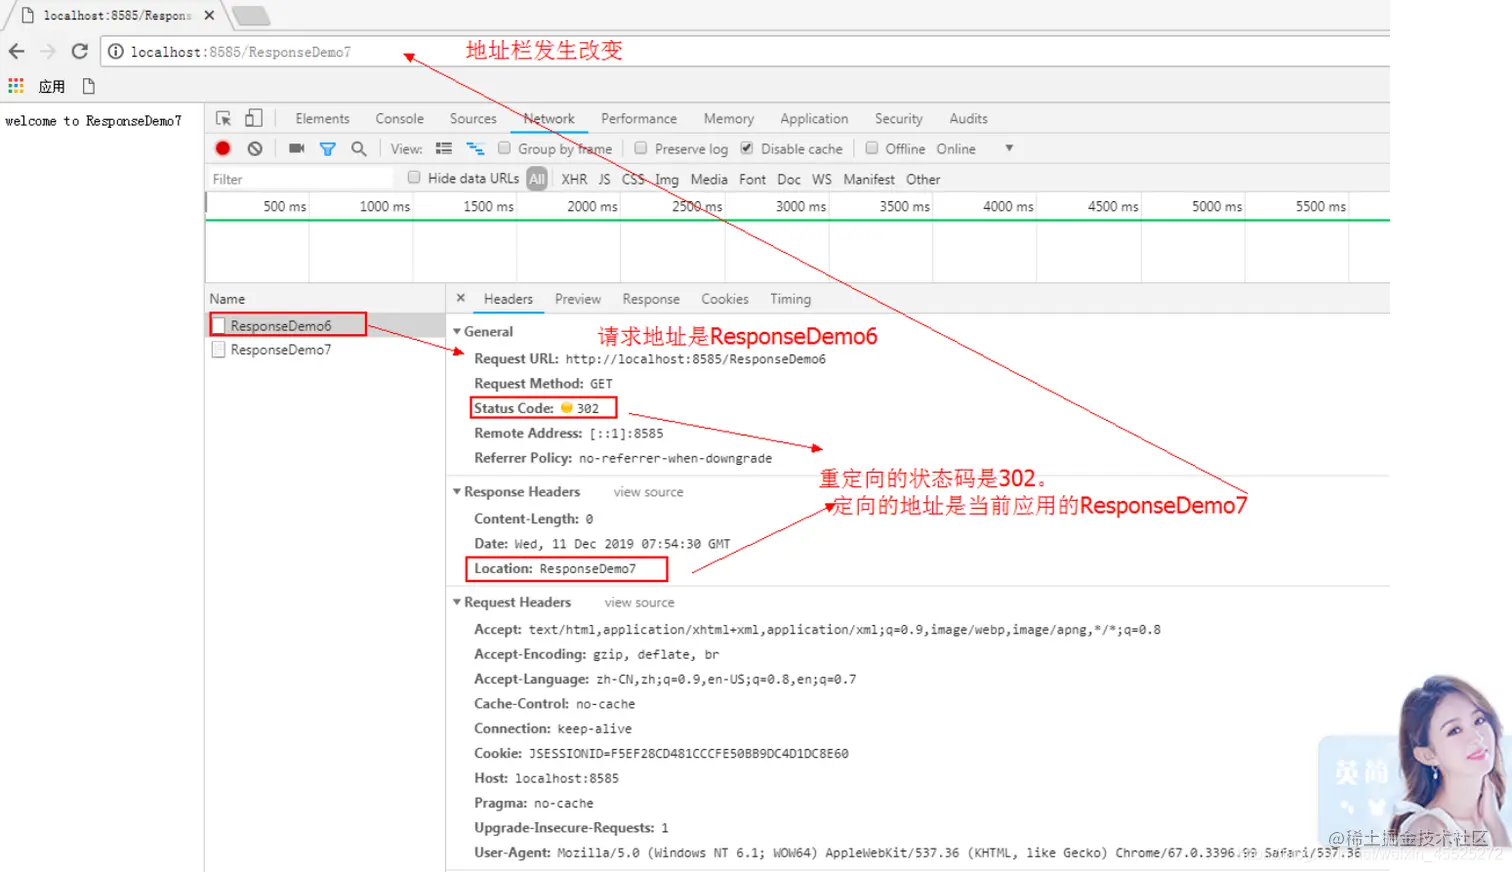Click the Name column header
The image size is (1512, 872).
(x=325, y=299)
